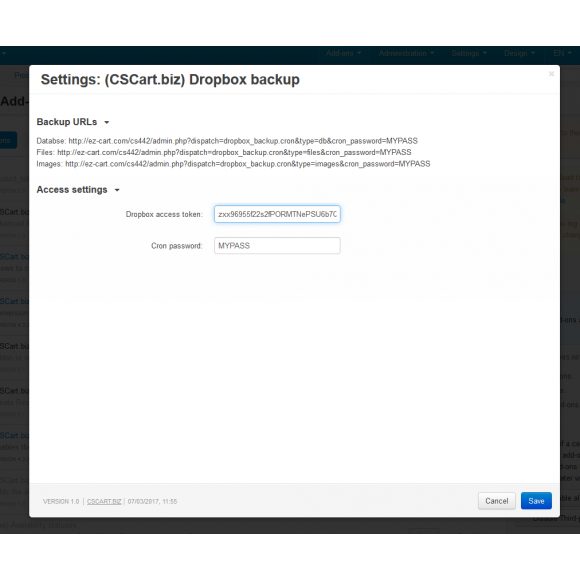Viewport: 580px width, 580px height.
Task: Open the Settings menu in top bar
Action: pyautogui.click(x=469, y=53)
